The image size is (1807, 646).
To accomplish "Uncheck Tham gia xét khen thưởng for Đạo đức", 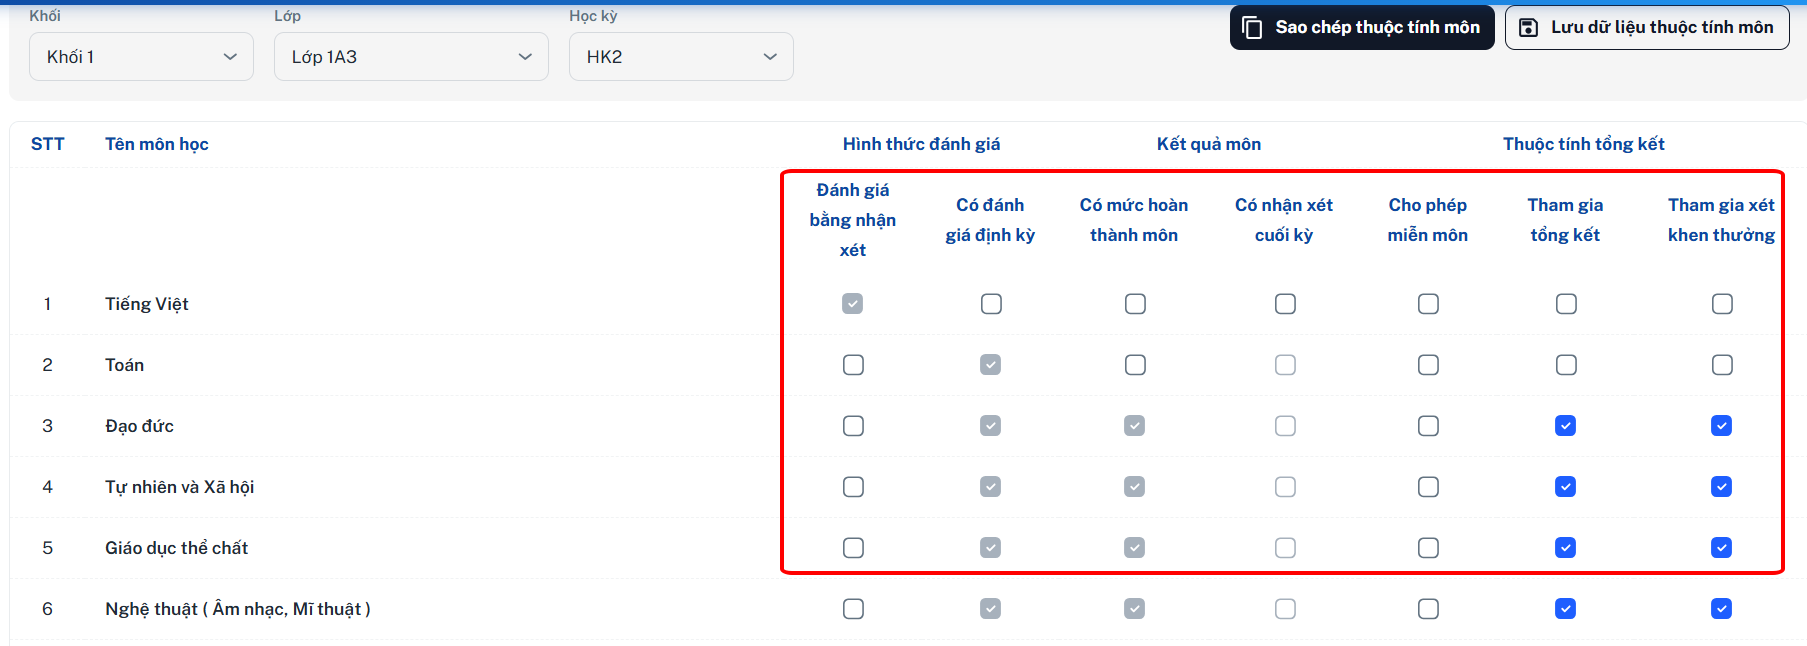I will point(1722,425).
